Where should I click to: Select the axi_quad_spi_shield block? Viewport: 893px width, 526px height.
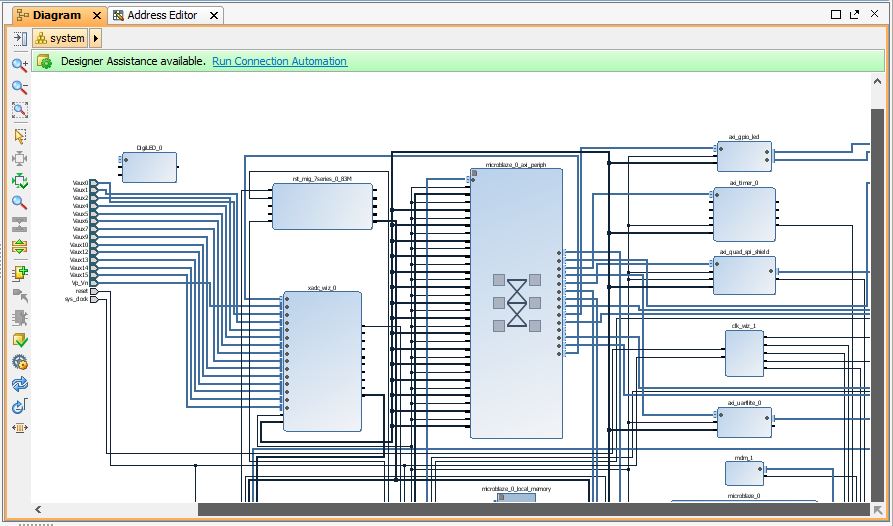pyautogui.click(x=744, y=275)
